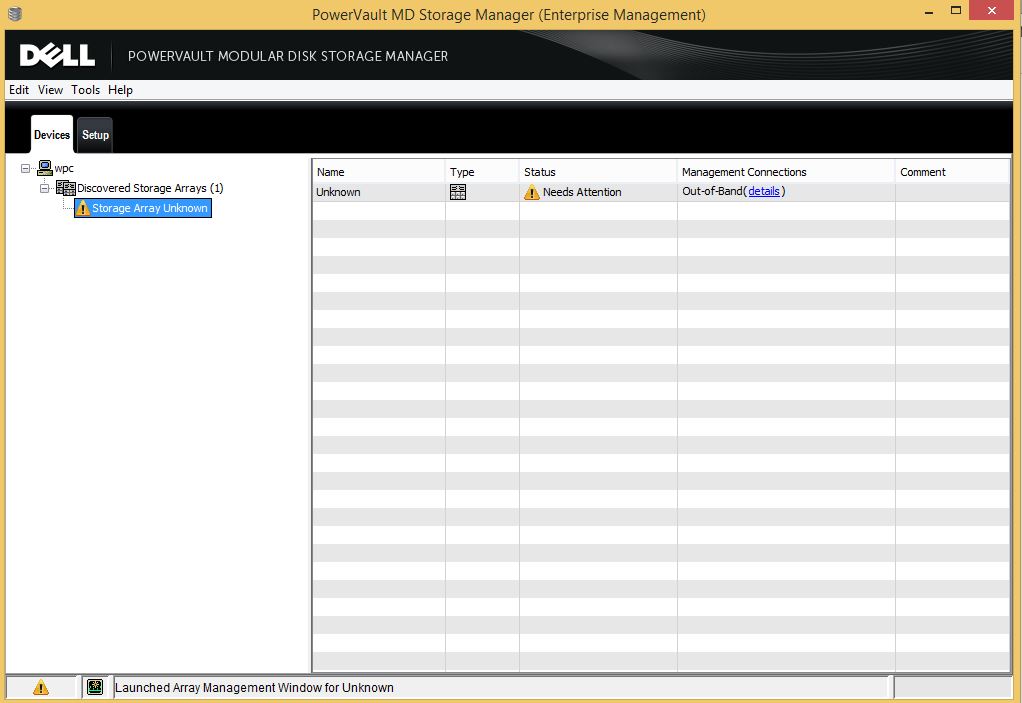Click the Management Connections column header

(x=785, y=172)
